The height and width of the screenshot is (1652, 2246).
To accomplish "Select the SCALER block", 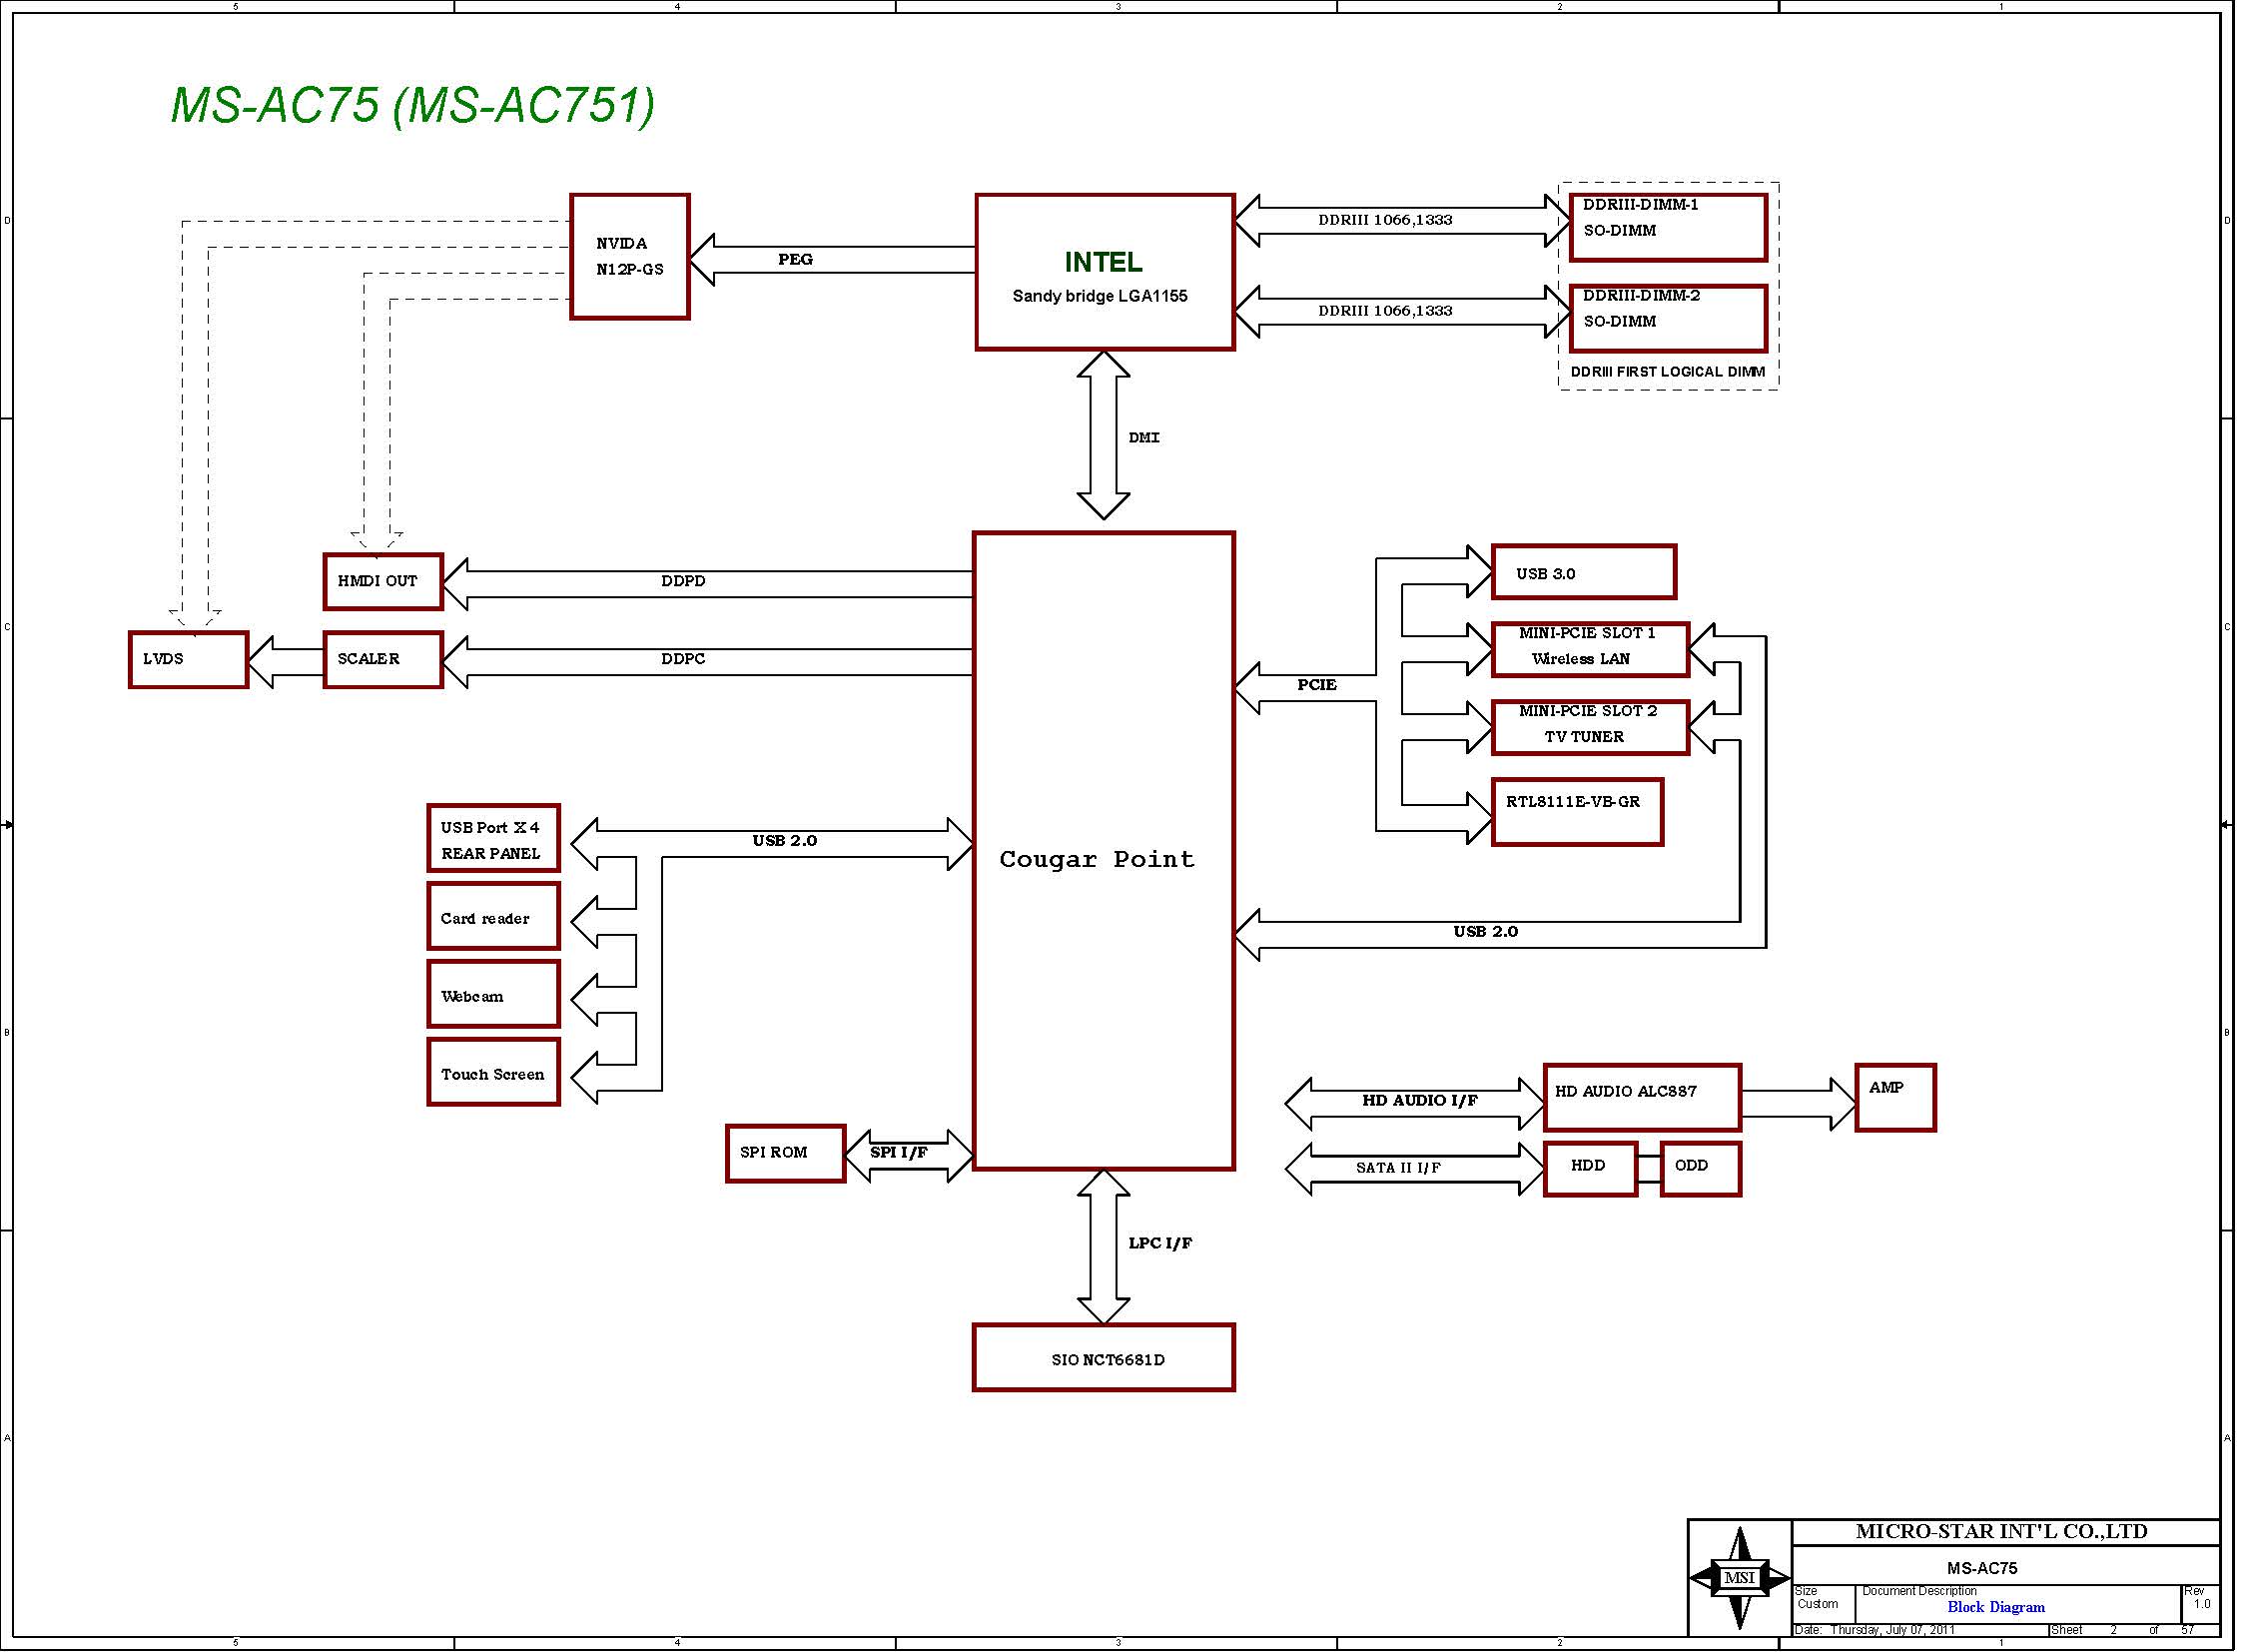I will [x=383, y=659].
